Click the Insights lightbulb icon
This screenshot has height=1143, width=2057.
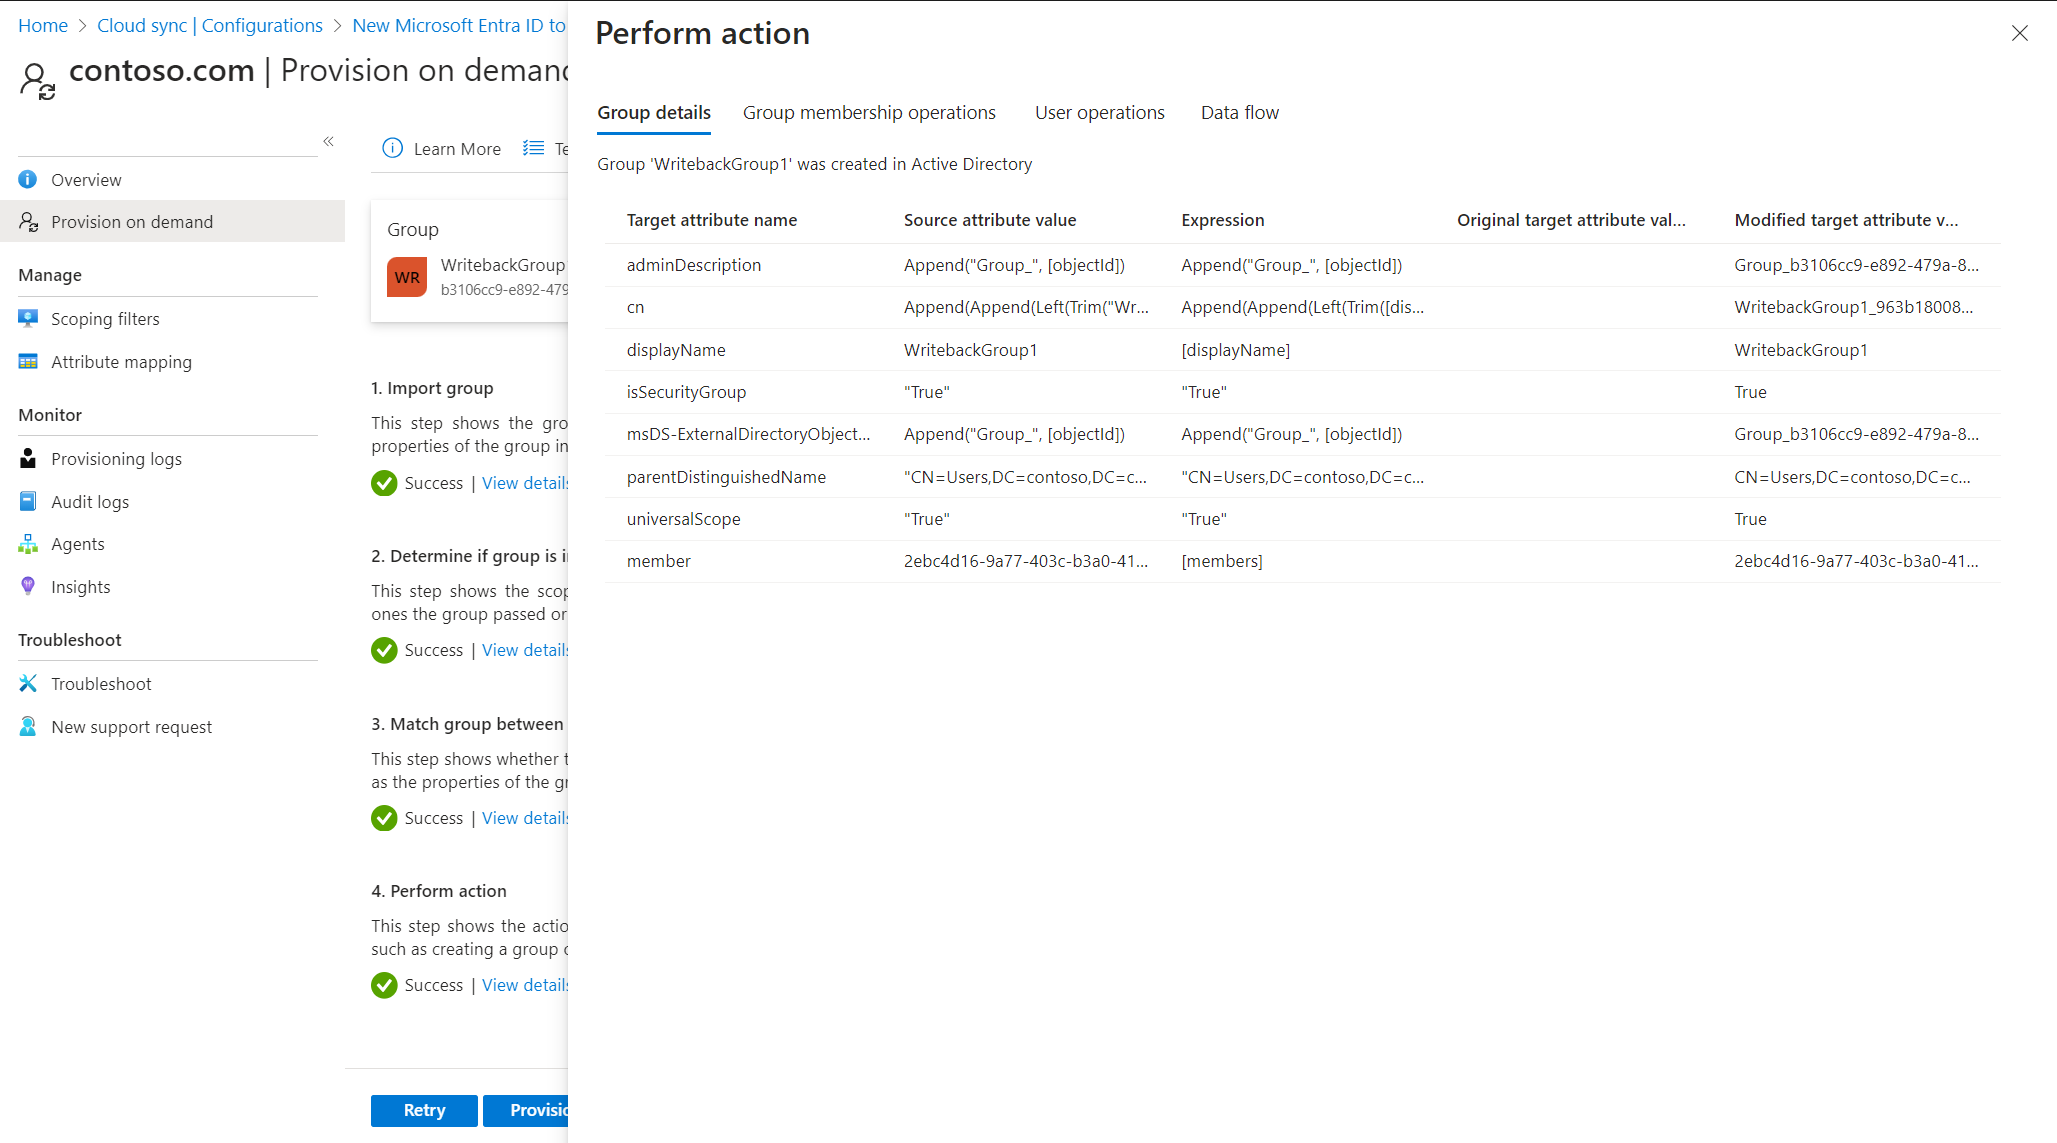coord(28,587)
